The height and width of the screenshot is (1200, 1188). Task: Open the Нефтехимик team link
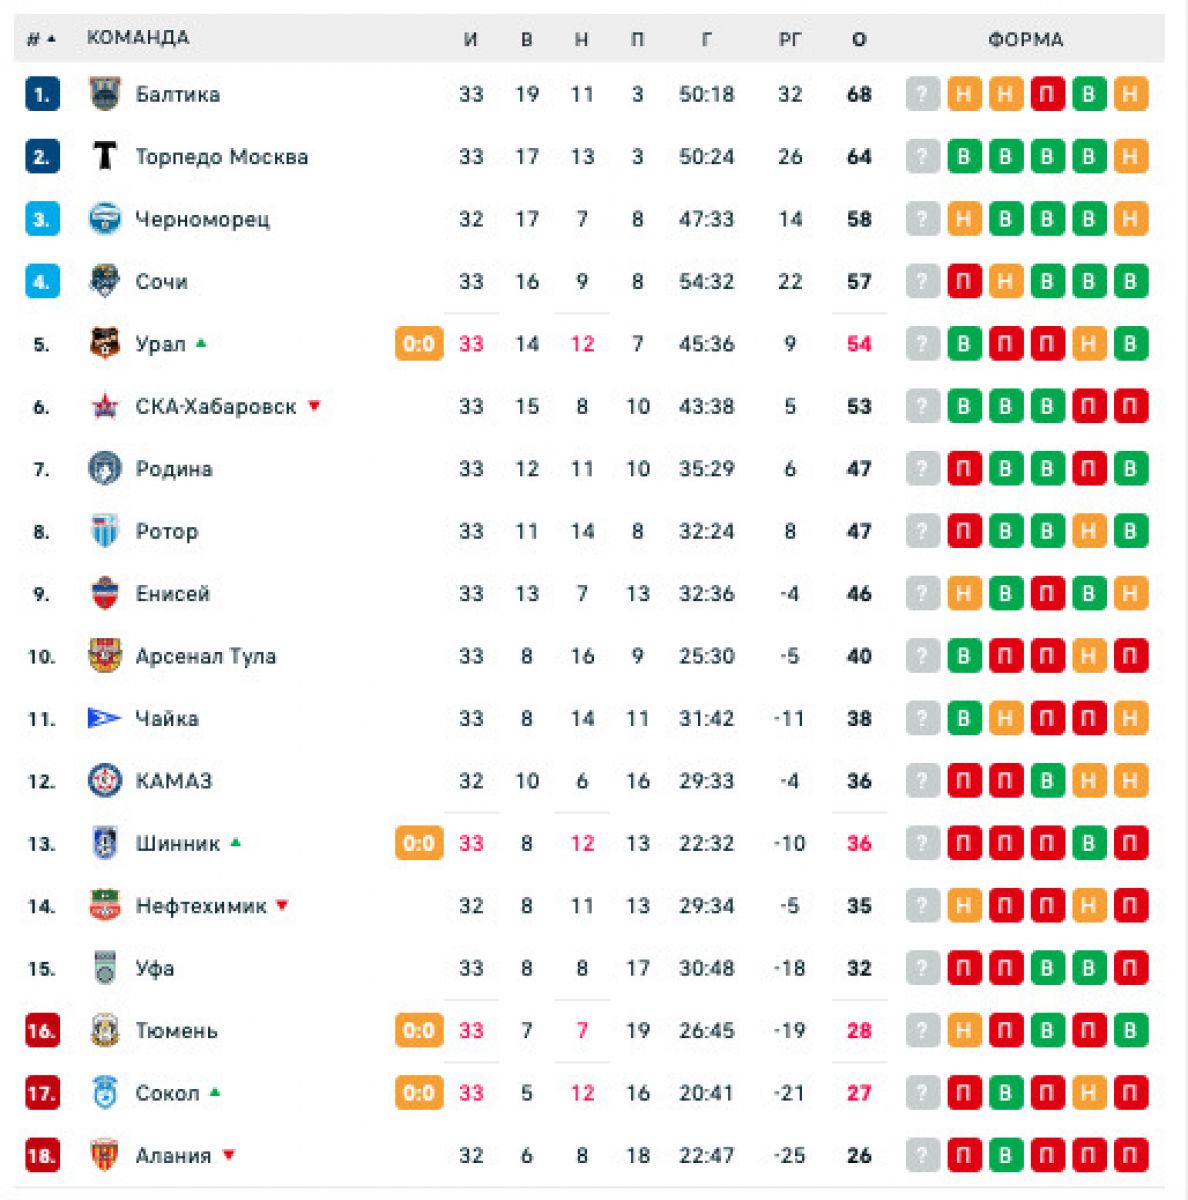[201, 906]
